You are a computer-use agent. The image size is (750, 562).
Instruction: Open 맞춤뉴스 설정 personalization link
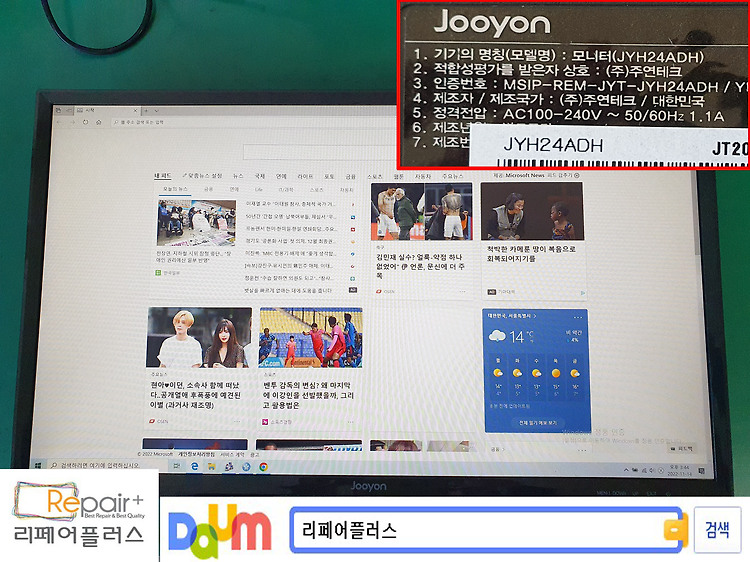[202, 176]
